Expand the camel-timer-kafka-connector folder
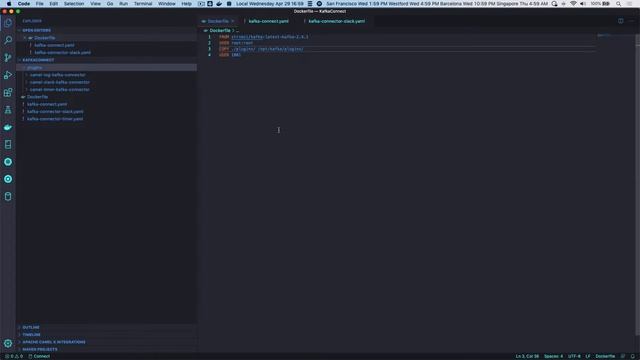The height and width of the screenshot is (360, 640). [x=106, y=89]
